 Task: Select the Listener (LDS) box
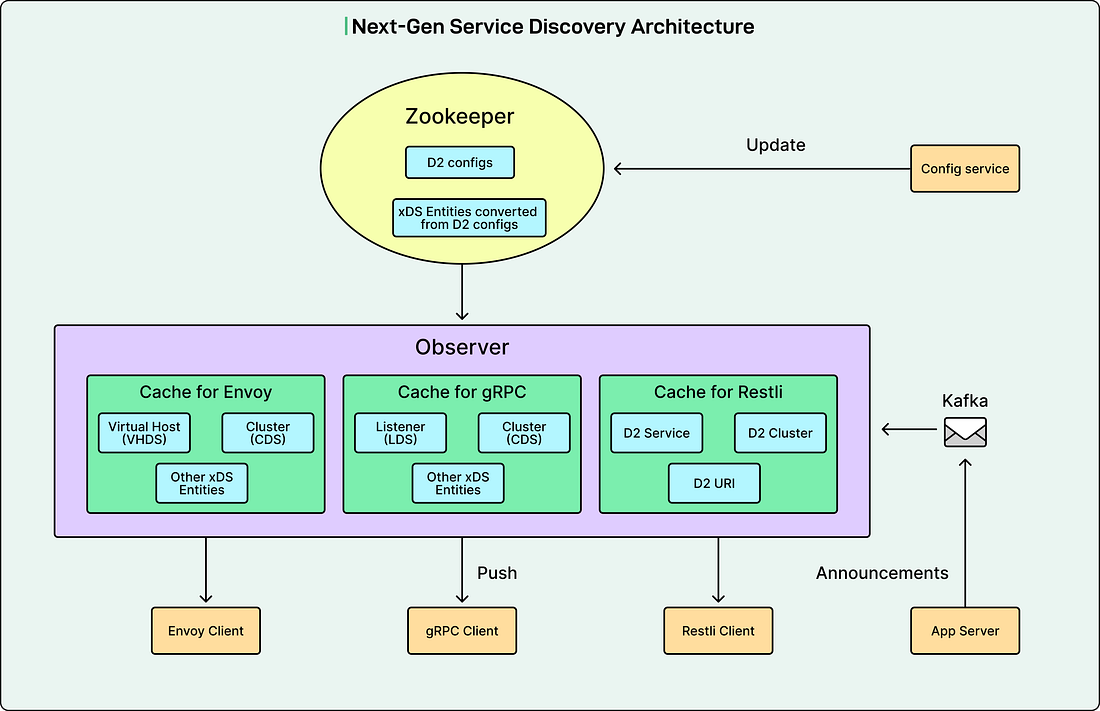click(400, 433)
